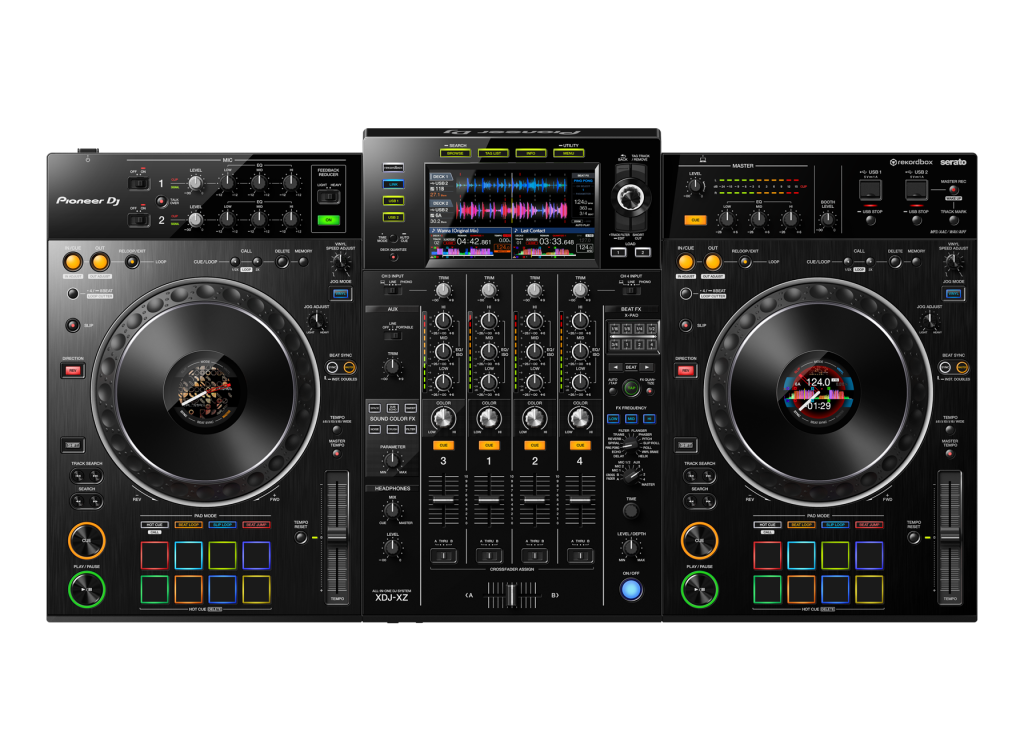The image size is (1024, 752).
Task: Select the USB 1 source button
Action: (x=393, y=200)
